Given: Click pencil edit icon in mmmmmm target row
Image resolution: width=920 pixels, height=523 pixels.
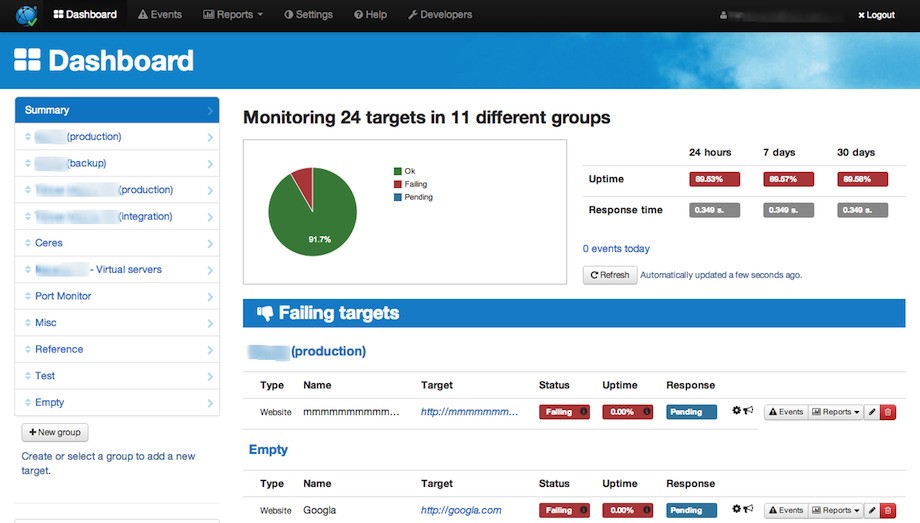Looking at the screenshot, I should point(871,412).
